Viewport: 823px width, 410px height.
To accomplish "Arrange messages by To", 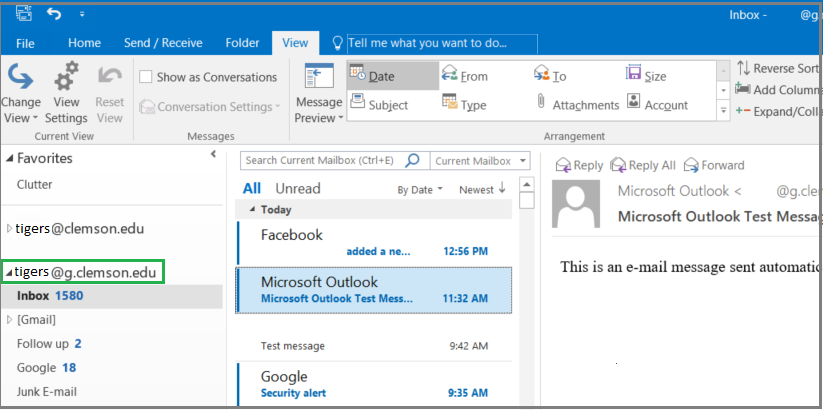I will [550, 76].
